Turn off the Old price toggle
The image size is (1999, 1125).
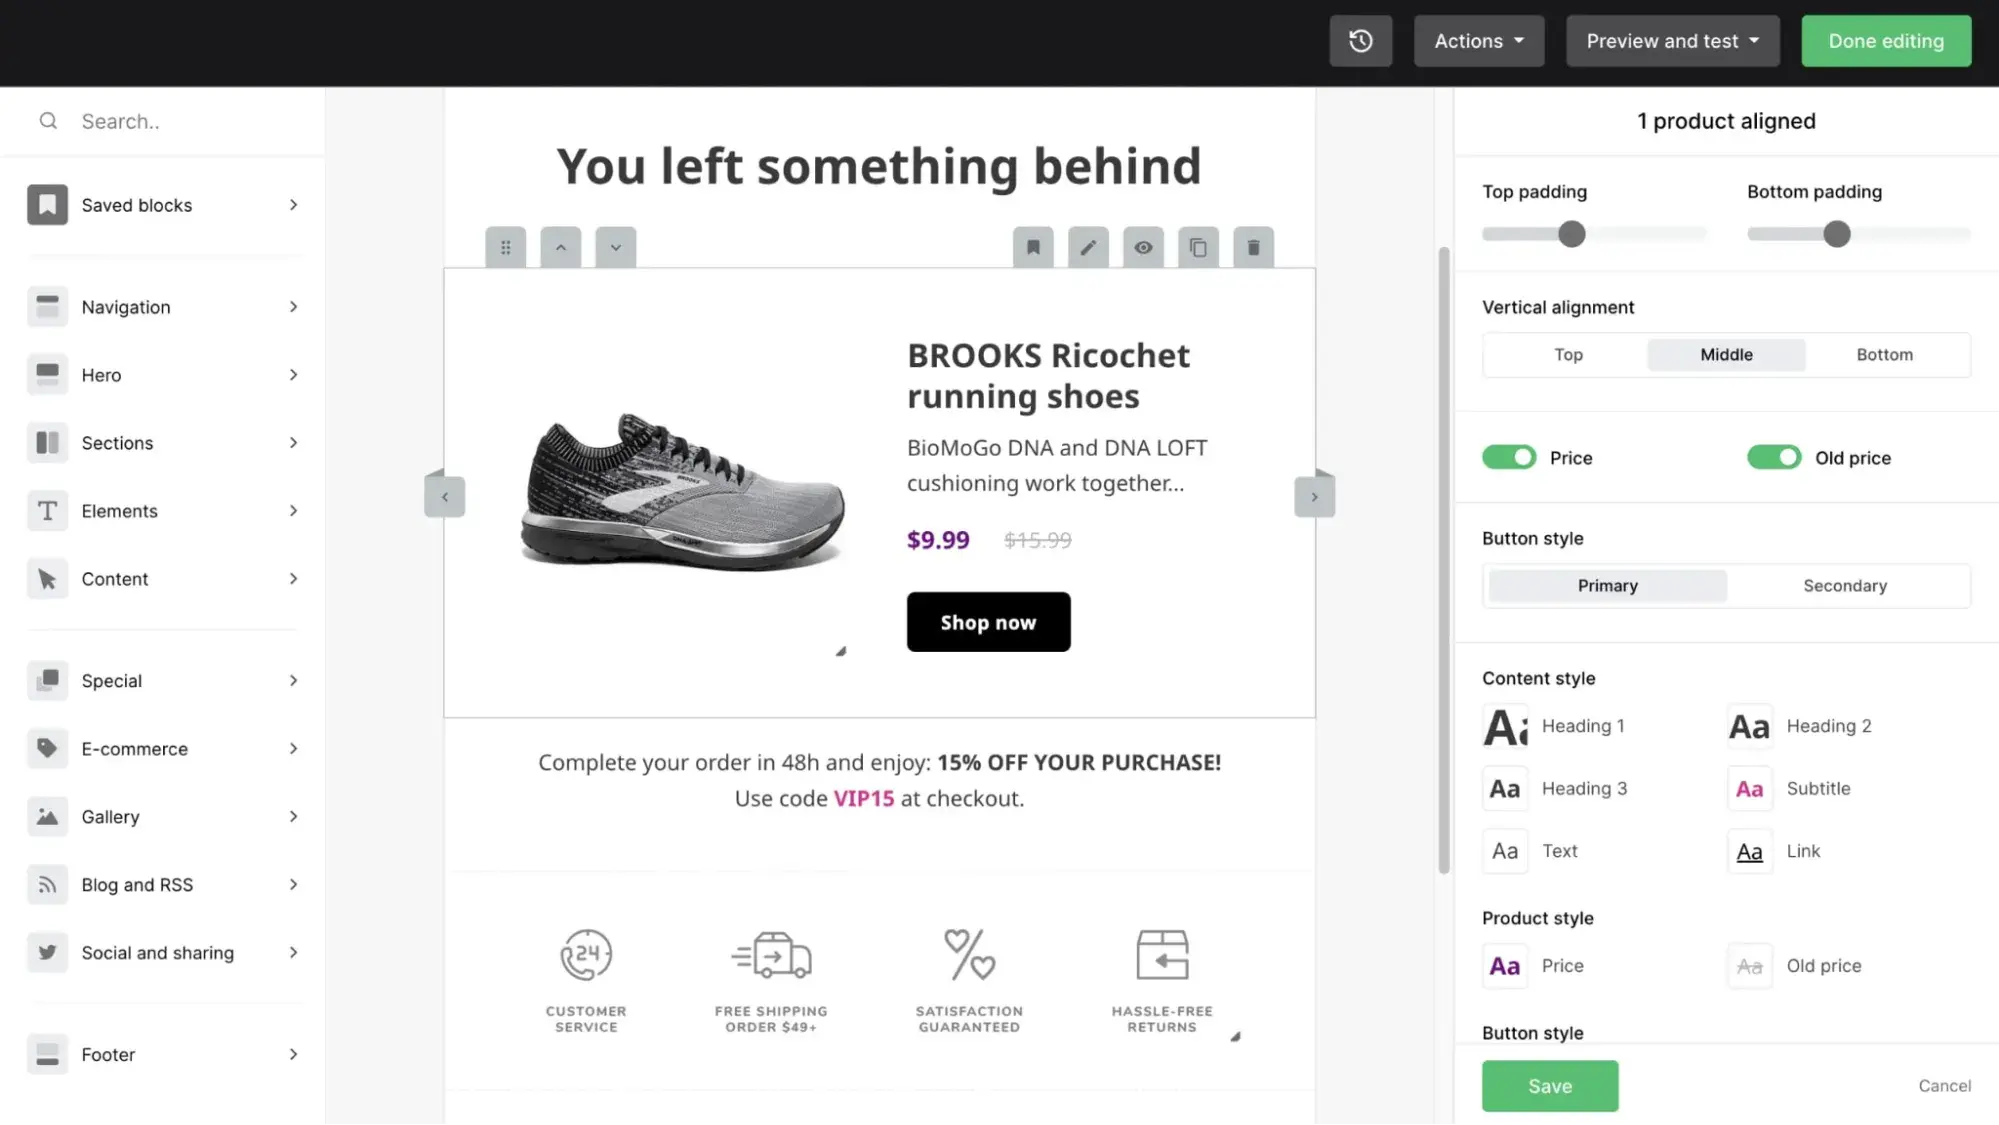click(x=1774, y=457)
